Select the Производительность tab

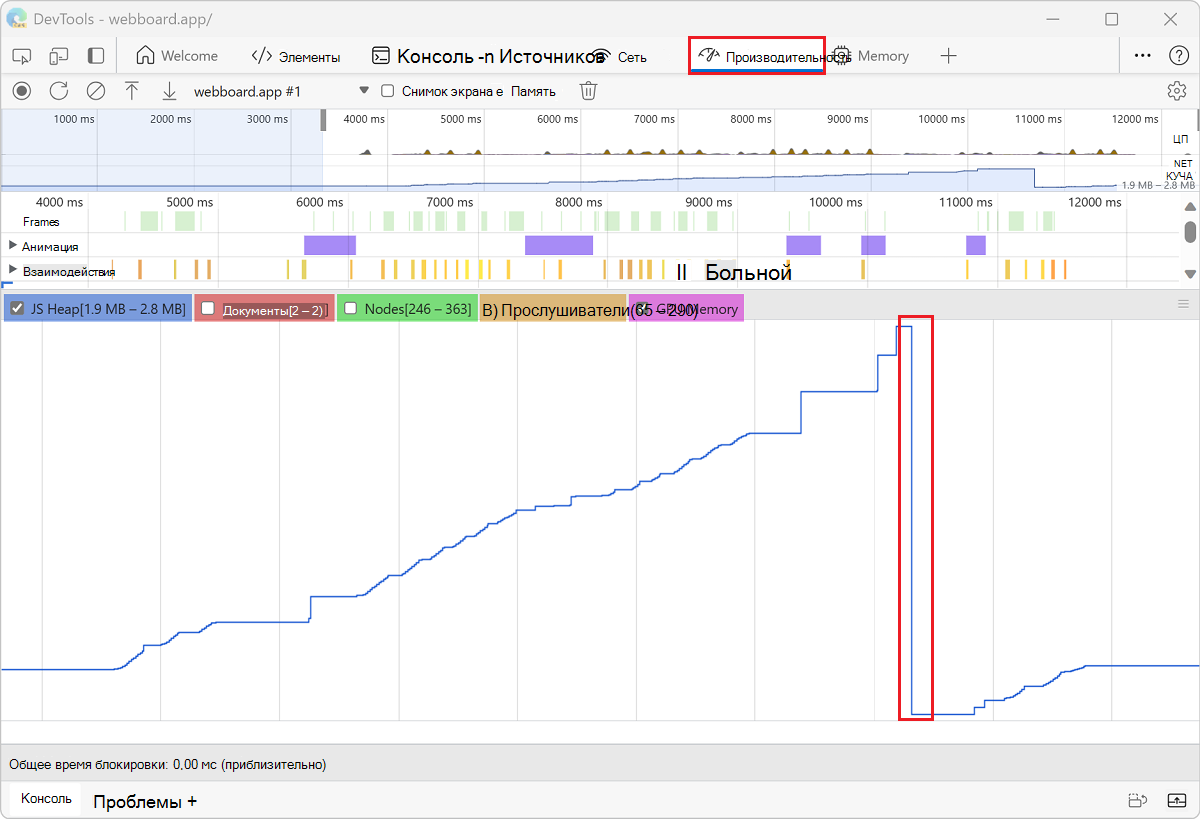pos(758,56)
